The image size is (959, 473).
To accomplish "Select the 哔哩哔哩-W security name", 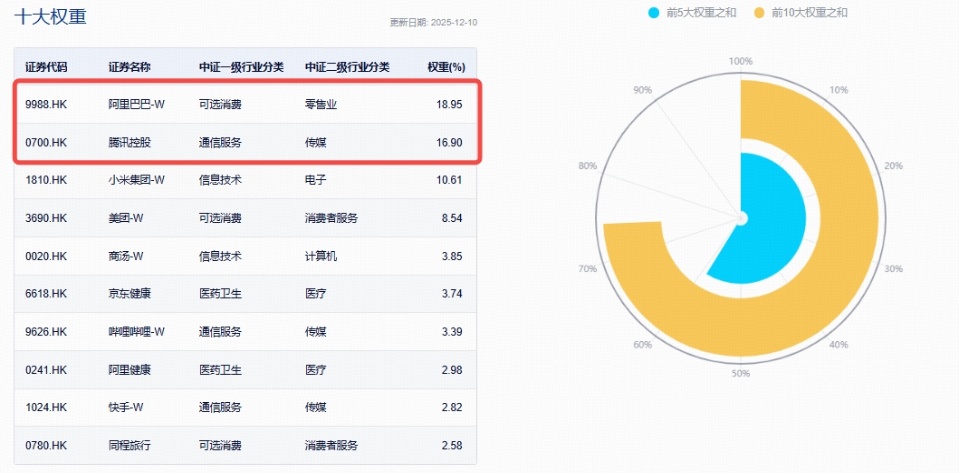I will pyautogui.click(x=136, y=332).
